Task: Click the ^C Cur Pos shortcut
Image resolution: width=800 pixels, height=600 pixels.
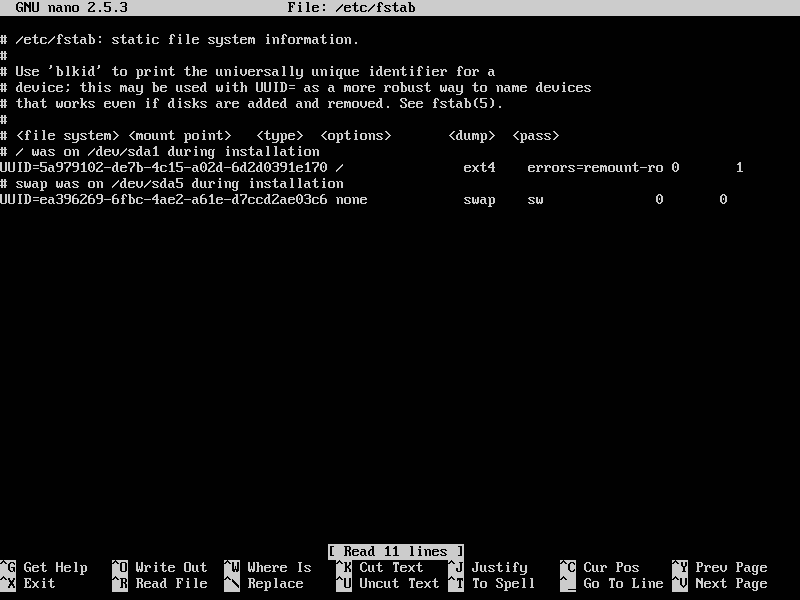Action: click(x=599, y=567)
